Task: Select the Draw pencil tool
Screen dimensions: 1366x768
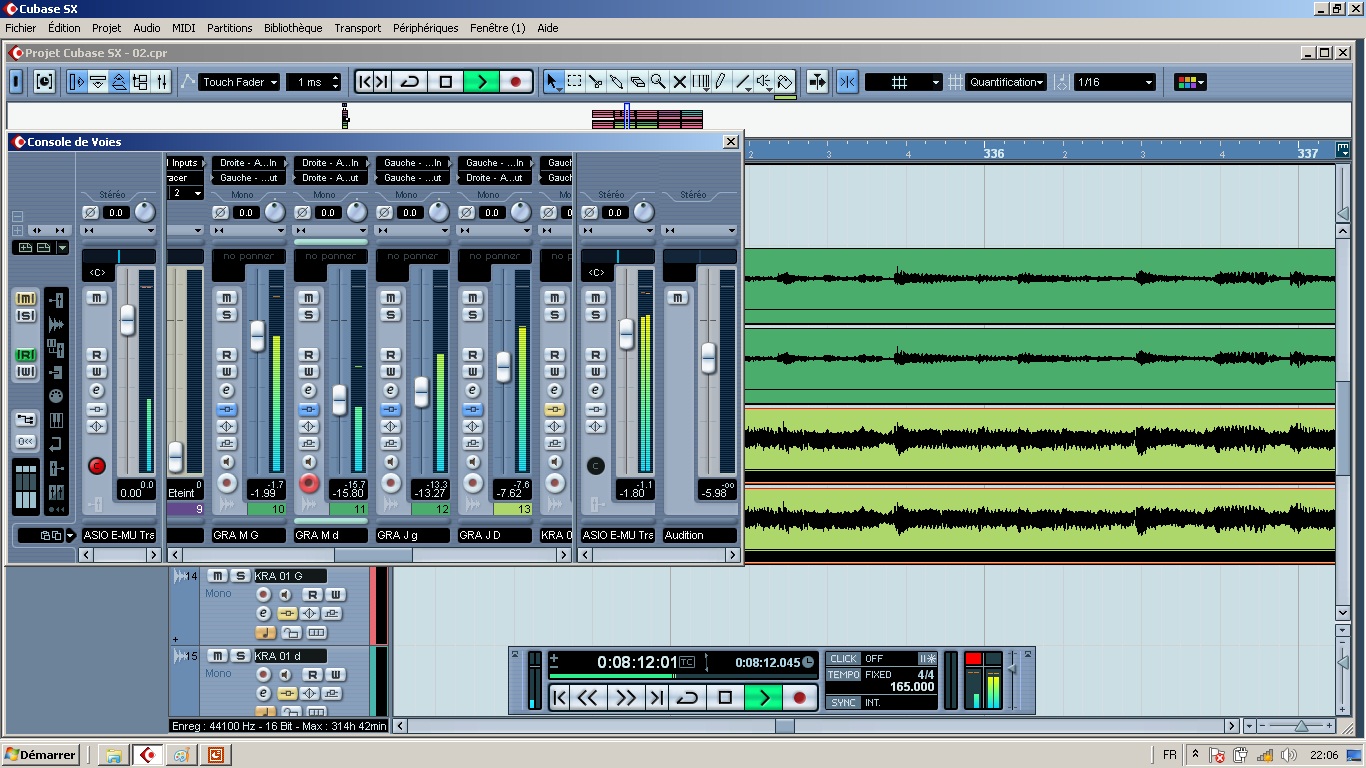Action: point(721,82)
